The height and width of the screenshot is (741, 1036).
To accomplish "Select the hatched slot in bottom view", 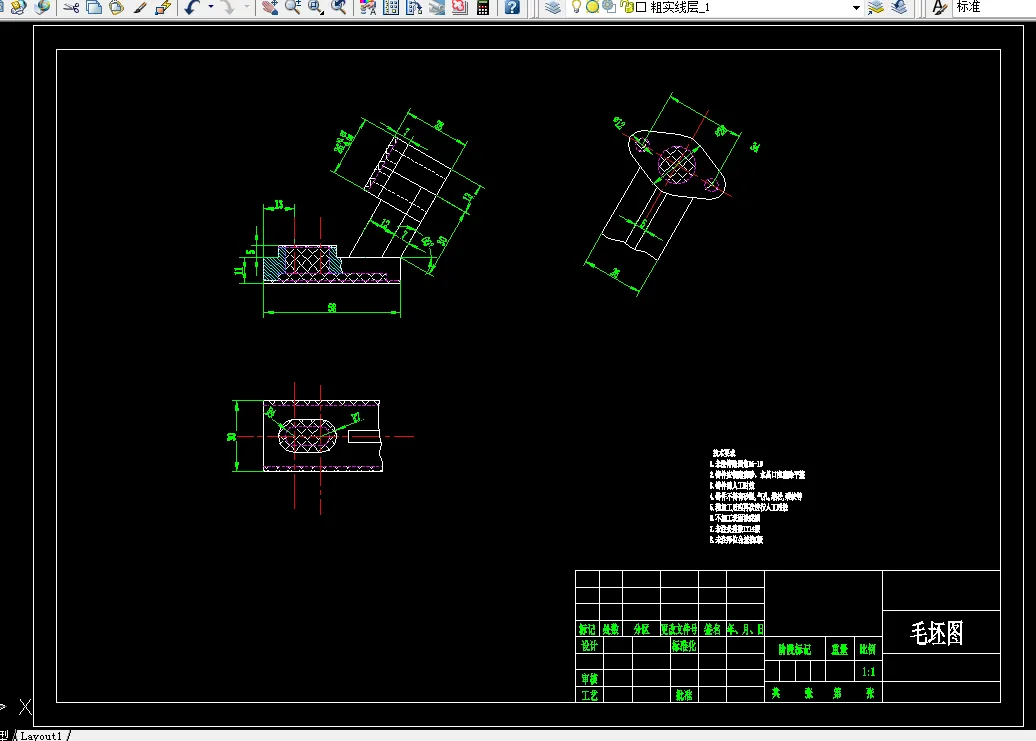I will click(x=307, y=436).
